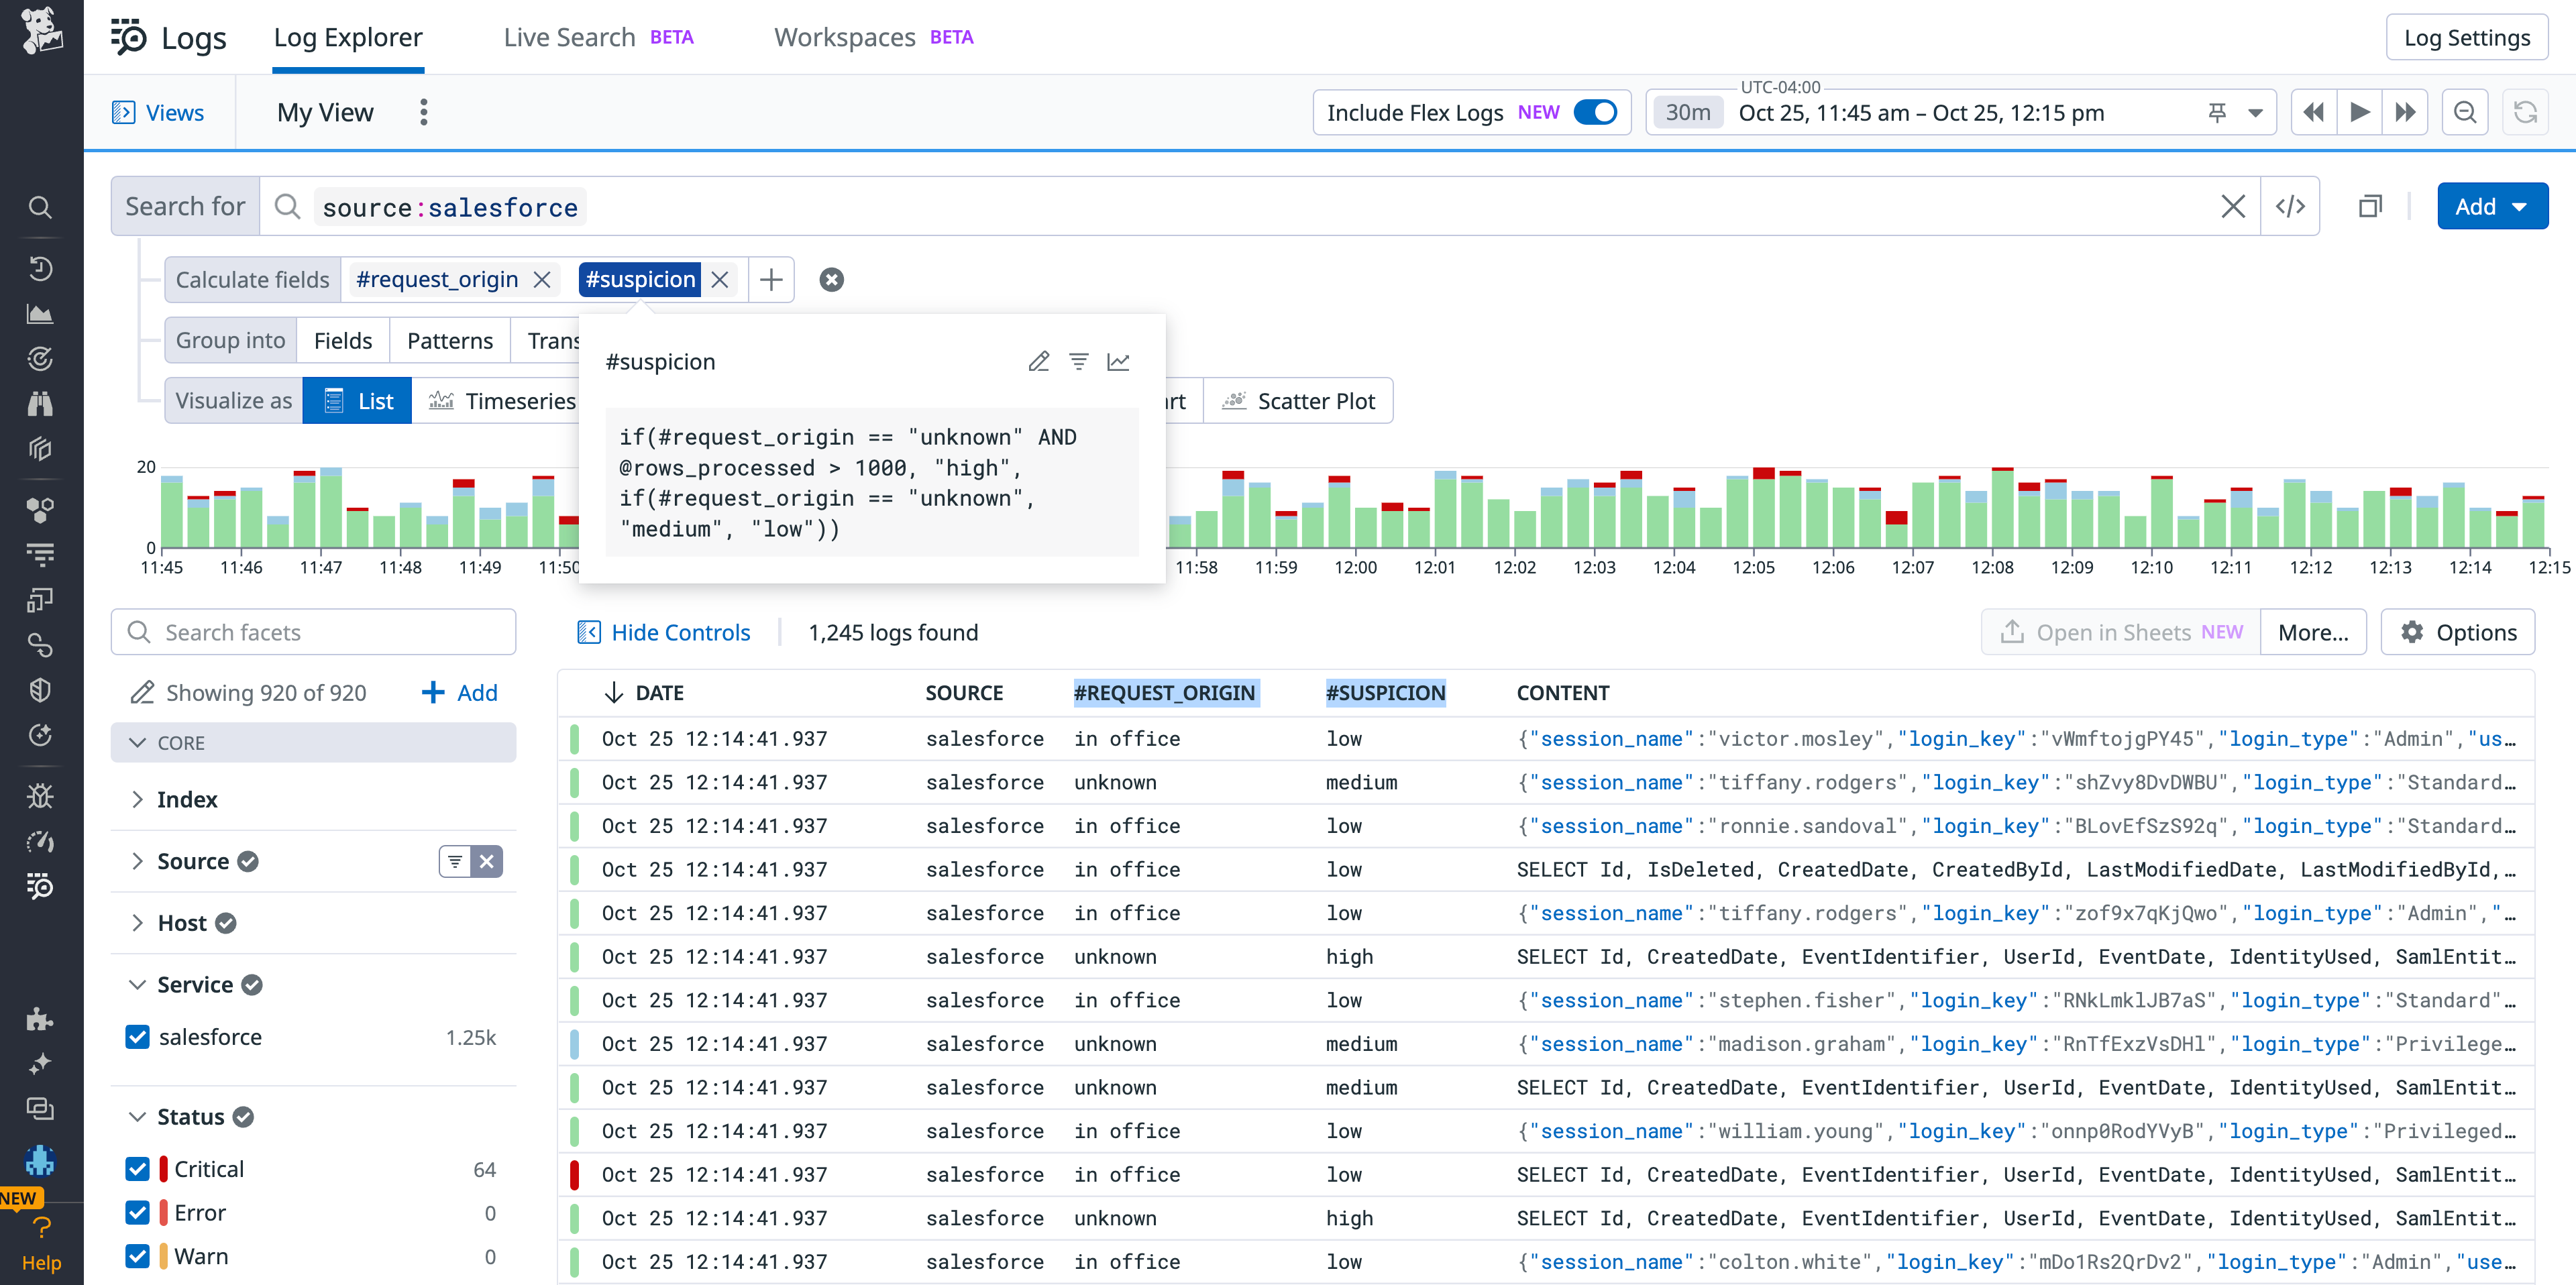The image size is (2576, 1285).
Task: Click the Hide Controls link
Action: [x=664, y=631]
